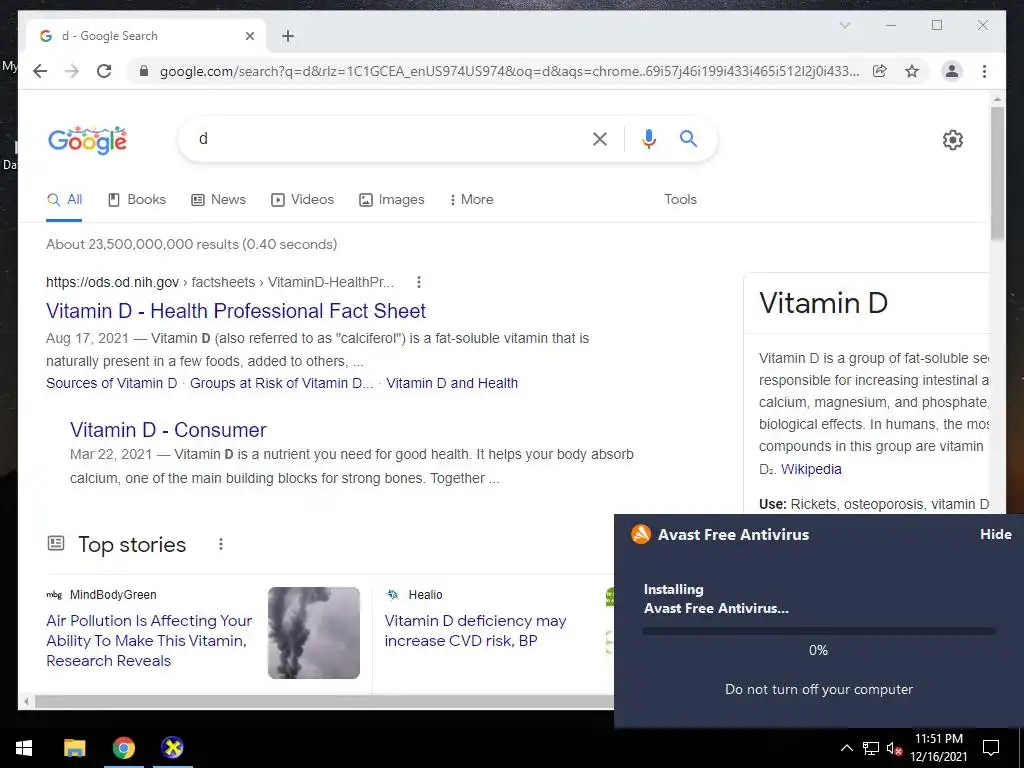This screenshot has width=1024, height=768.
Task: Hide the Avast installer popup
Action: tap(996, 534)
